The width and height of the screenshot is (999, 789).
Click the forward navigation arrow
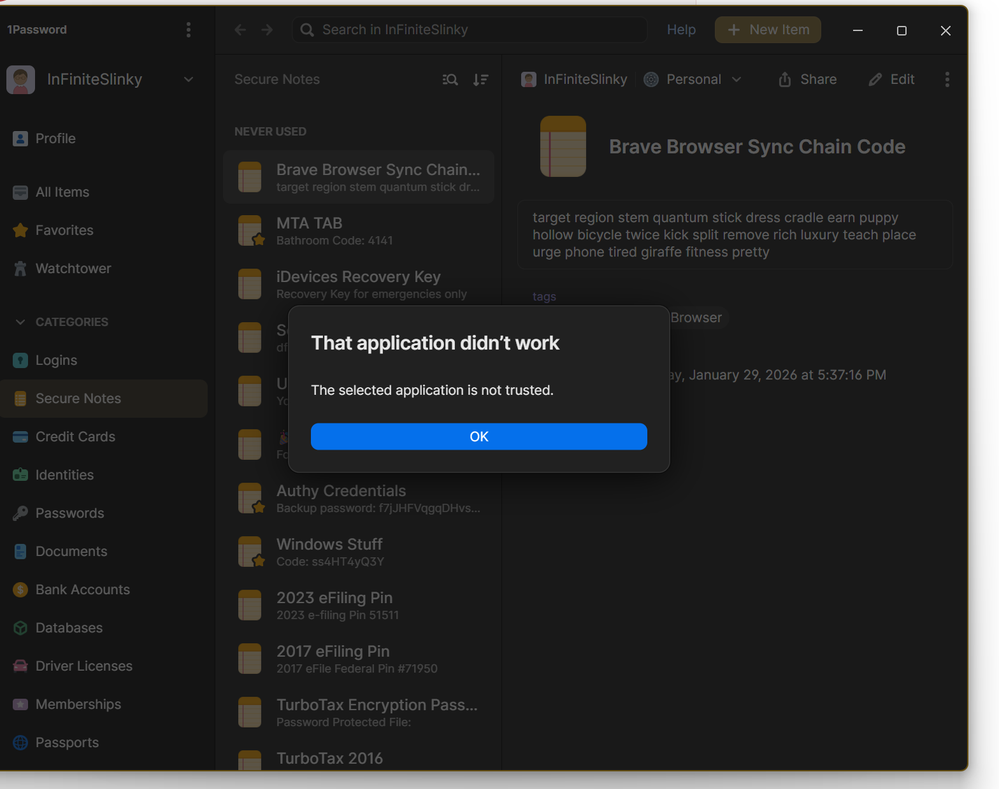coord(267,30)
